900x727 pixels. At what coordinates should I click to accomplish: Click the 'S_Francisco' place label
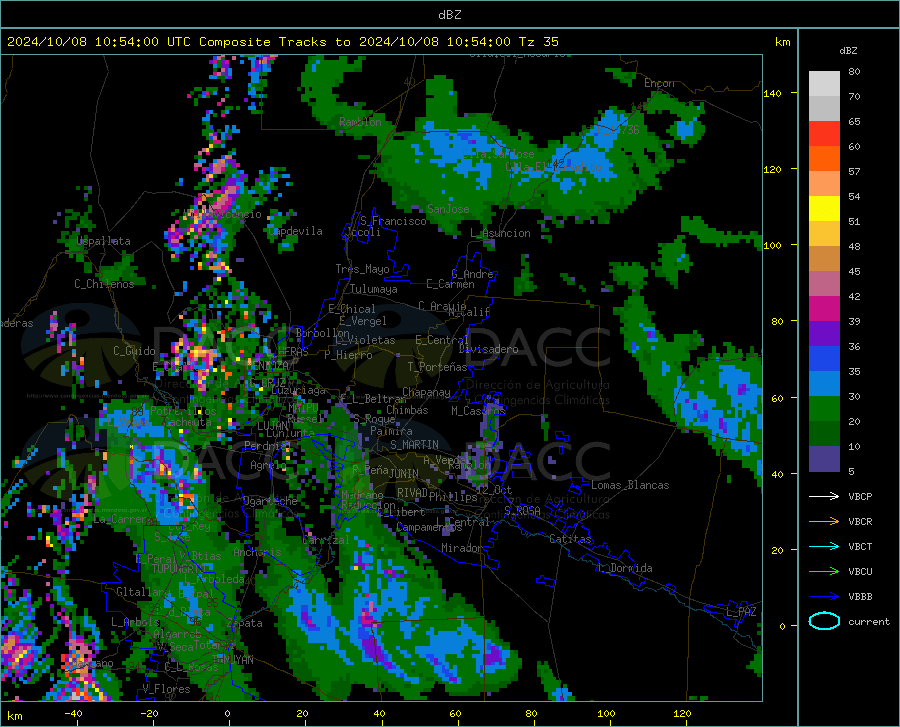[x=393, y=221]
